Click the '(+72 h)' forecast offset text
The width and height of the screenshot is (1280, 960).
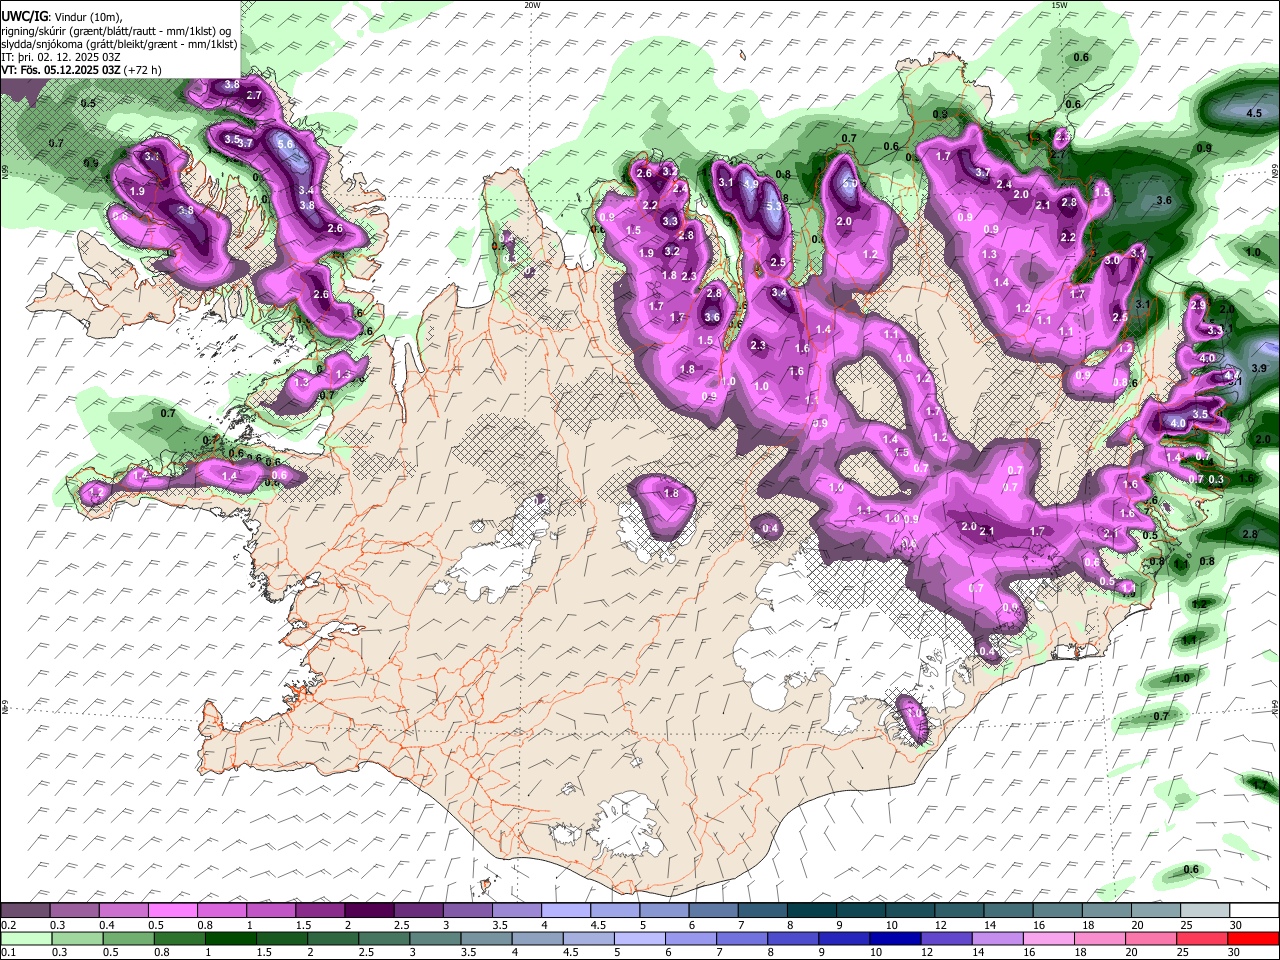point(143,70)
